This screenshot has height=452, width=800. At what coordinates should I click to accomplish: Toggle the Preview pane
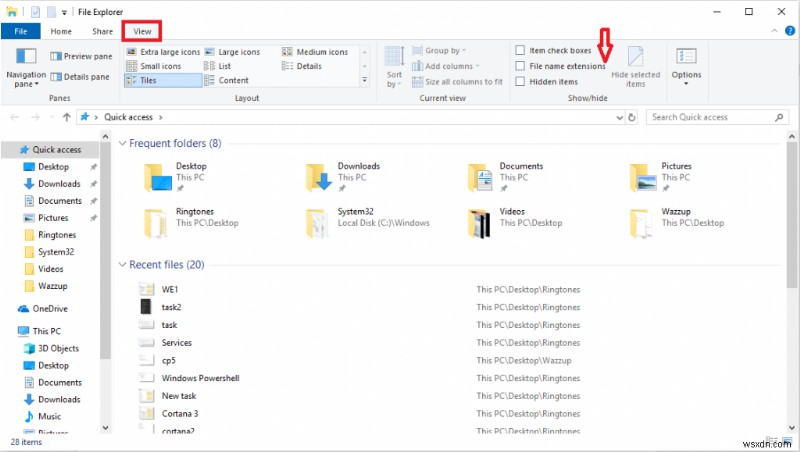pos(81,56)
